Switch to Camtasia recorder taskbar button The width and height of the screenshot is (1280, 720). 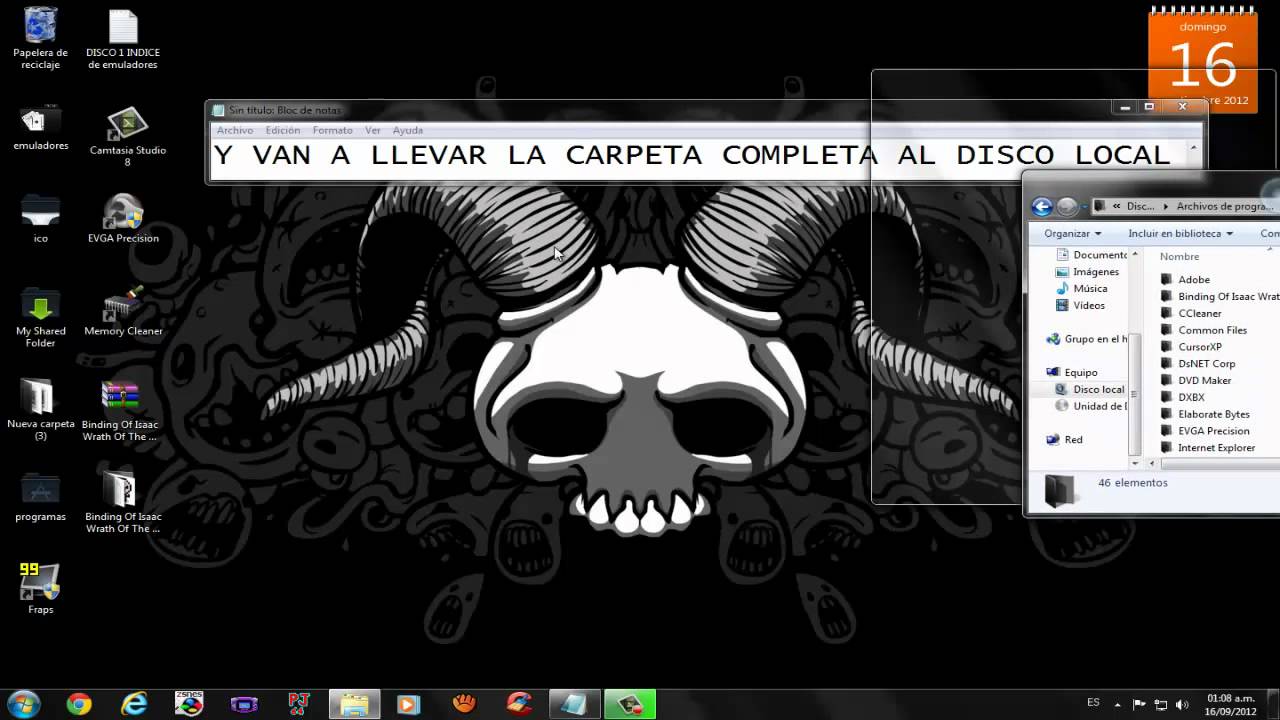pyautogui.click(x=629, y=704)
